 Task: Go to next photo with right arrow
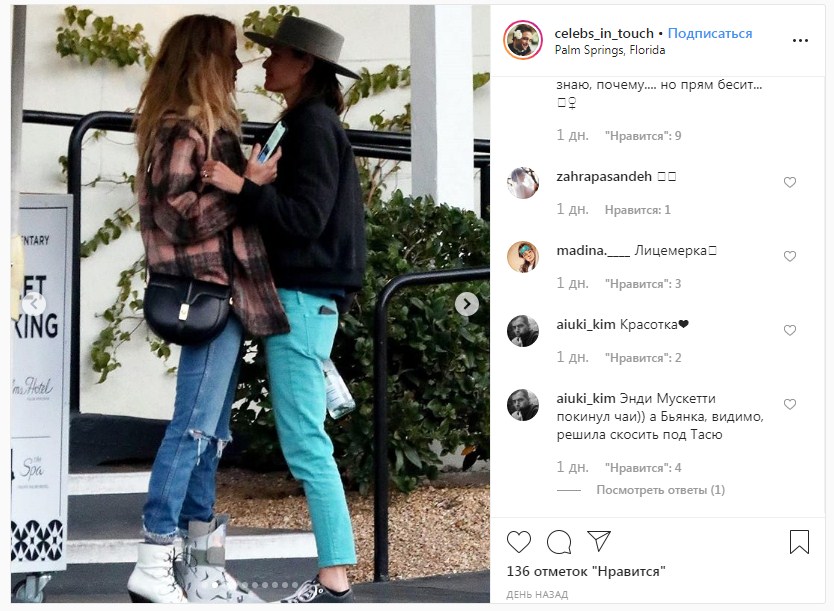pos(466,304)
